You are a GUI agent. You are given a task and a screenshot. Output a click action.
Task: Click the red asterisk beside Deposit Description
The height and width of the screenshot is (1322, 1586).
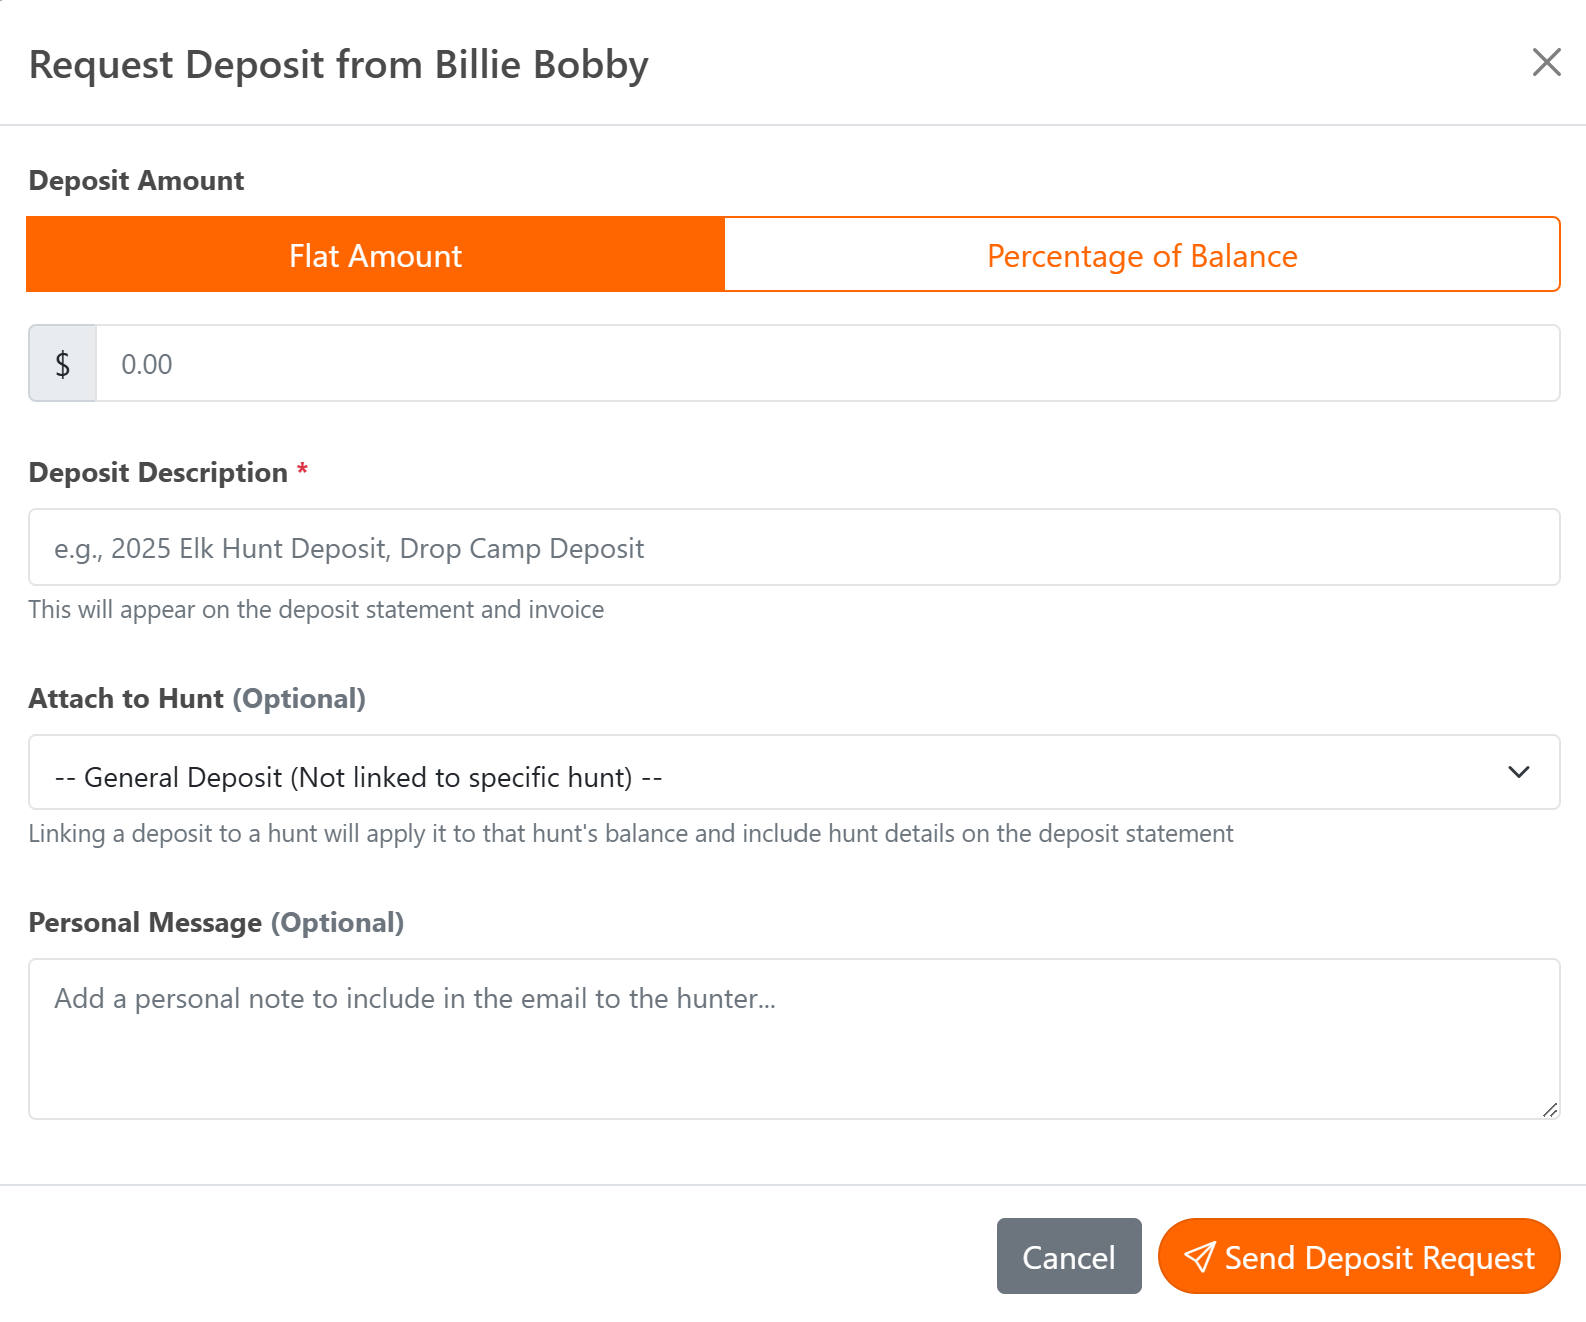[x=303, y=470]
